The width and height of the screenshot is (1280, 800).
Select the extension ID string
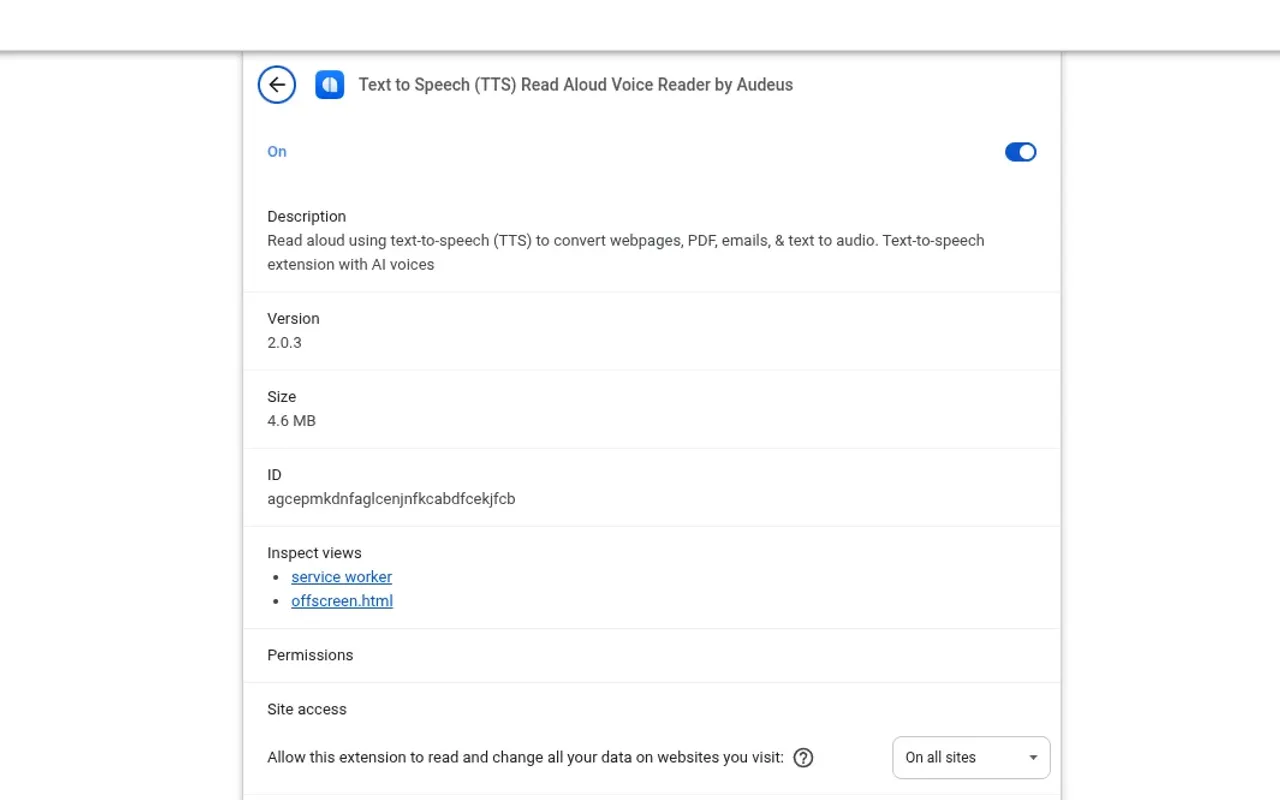(391, 499)
